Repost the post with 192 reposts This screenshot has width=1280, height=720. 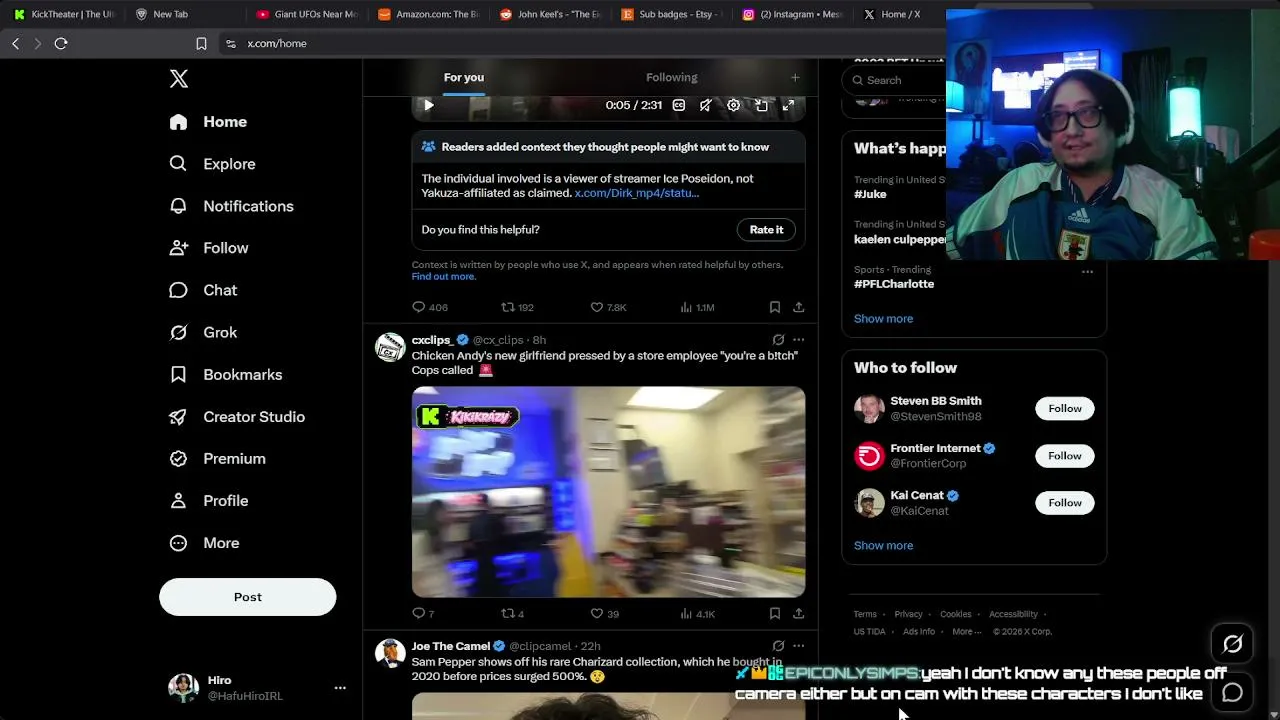click(508, 307)
